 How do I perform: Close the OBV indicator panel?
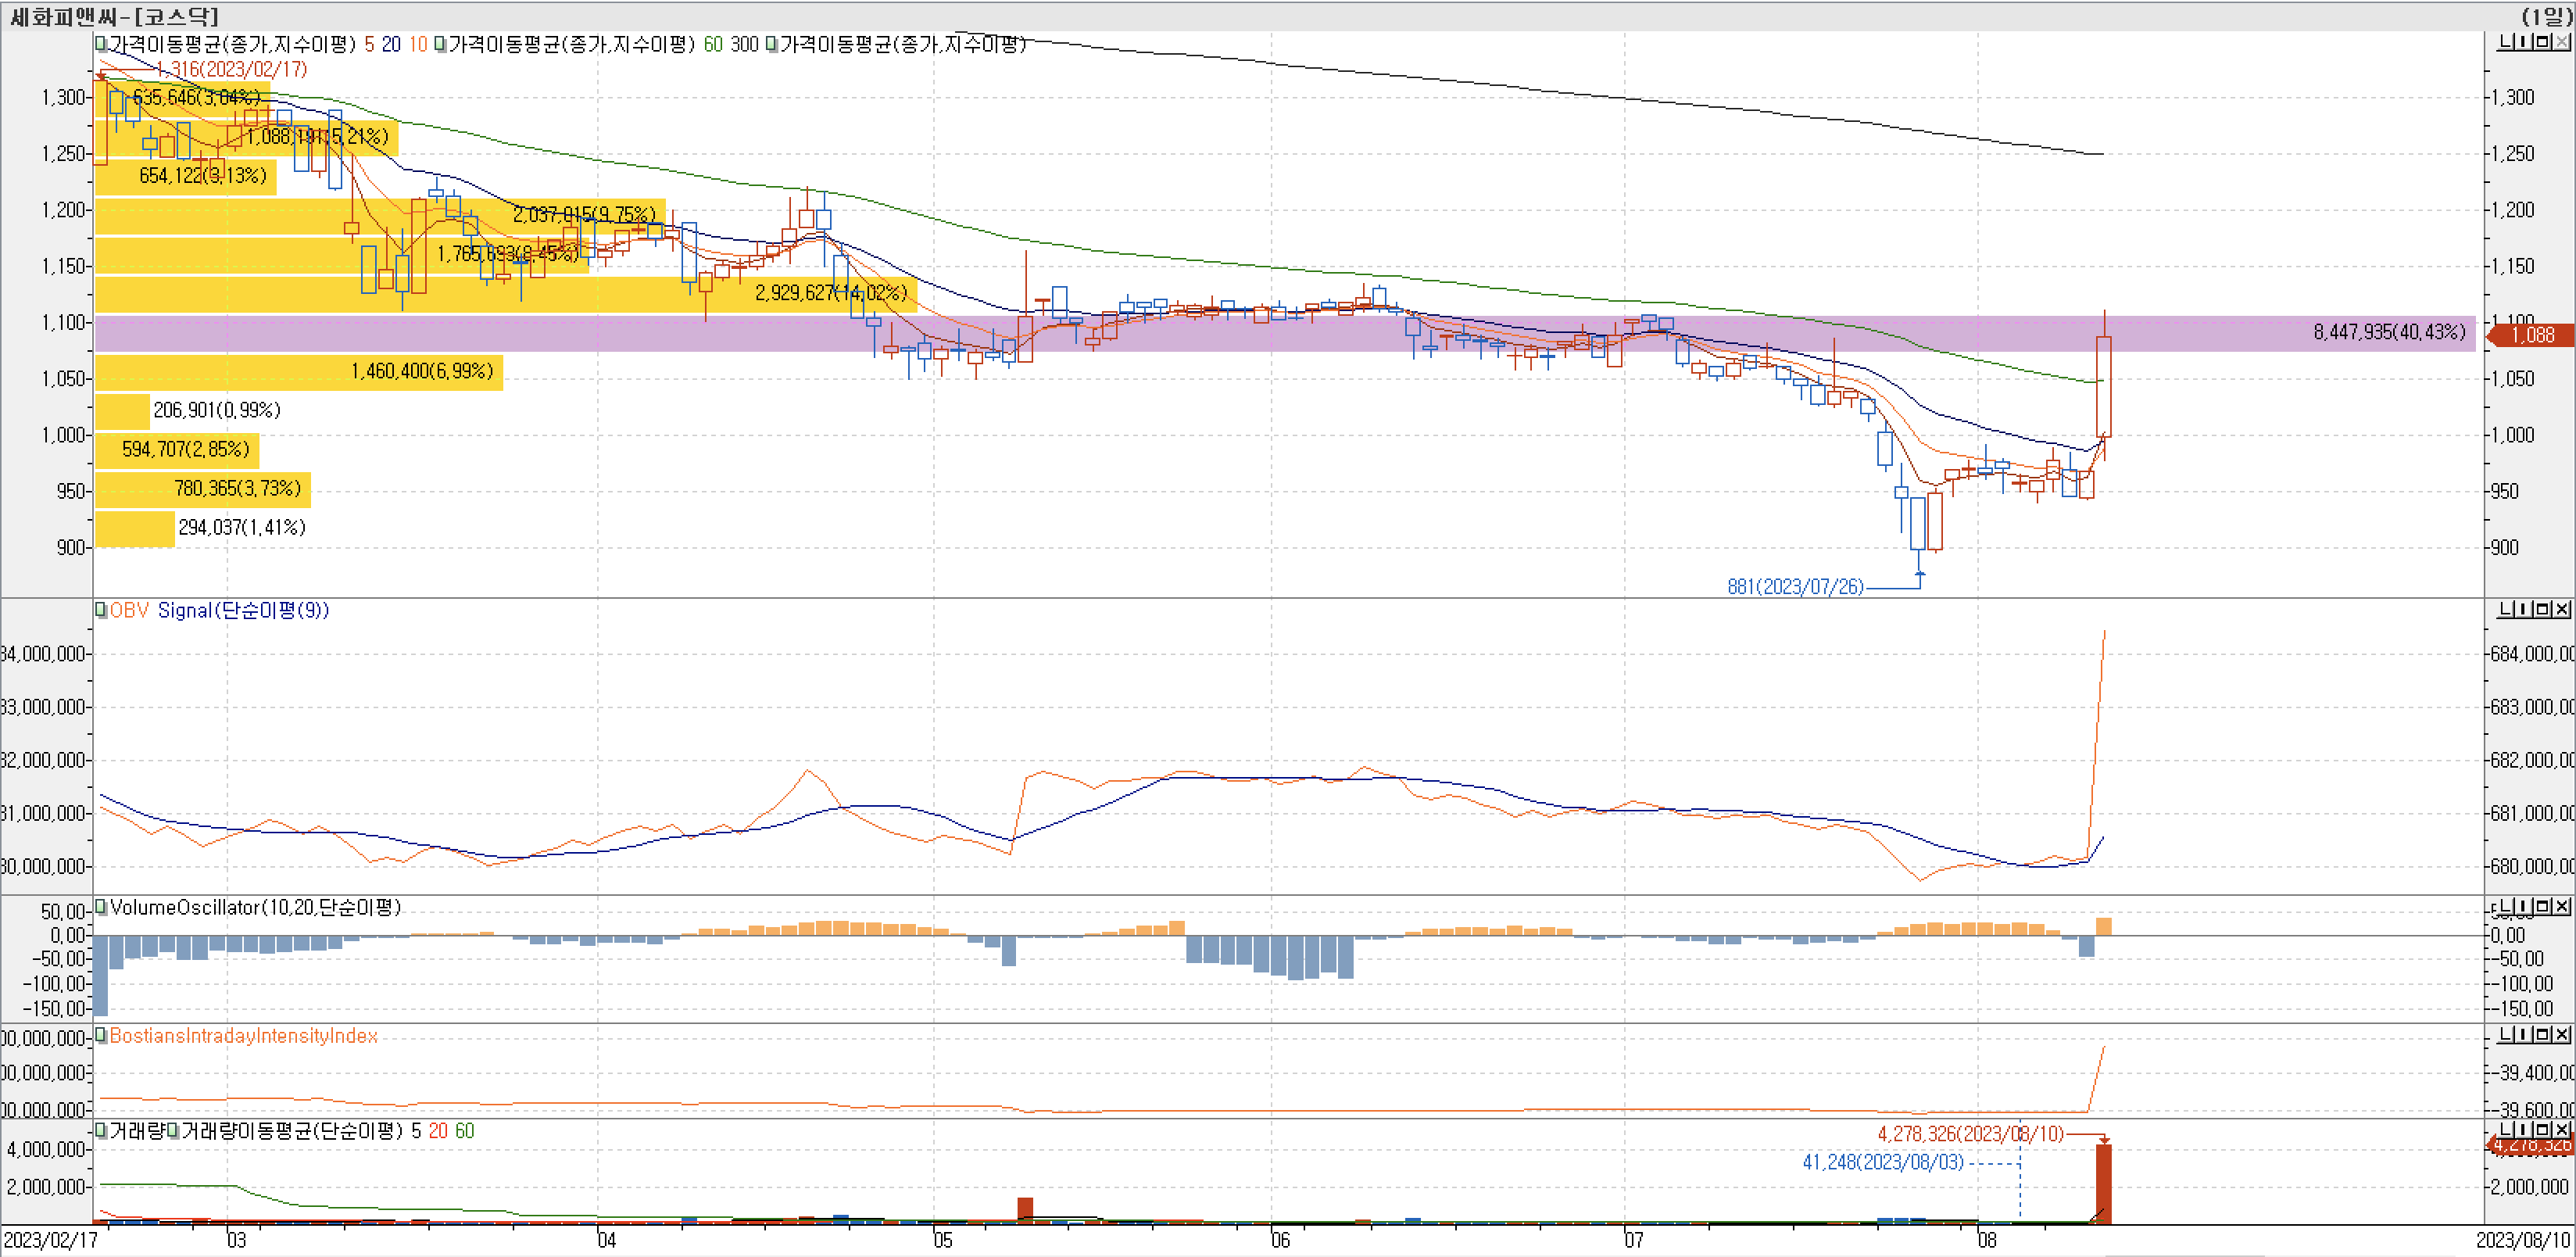coord(2561,610)
